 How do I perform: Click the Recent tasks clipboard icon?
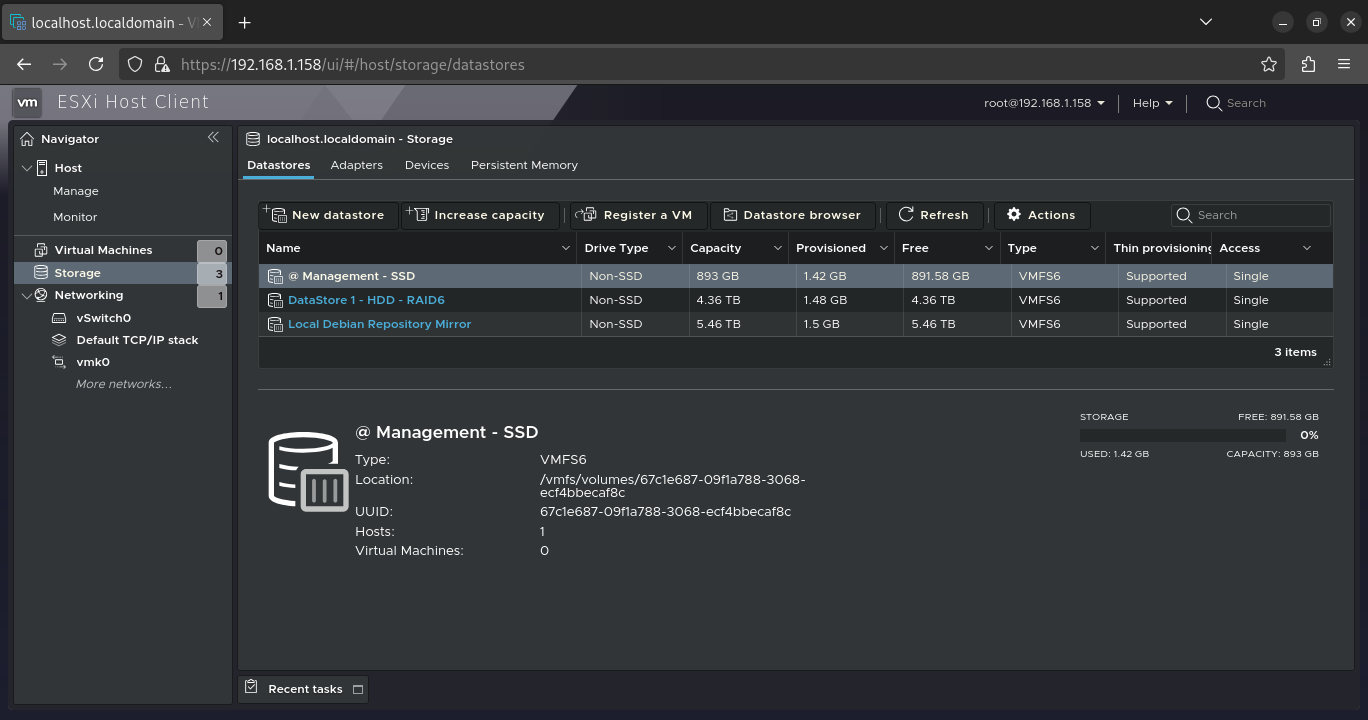[252, 688]
